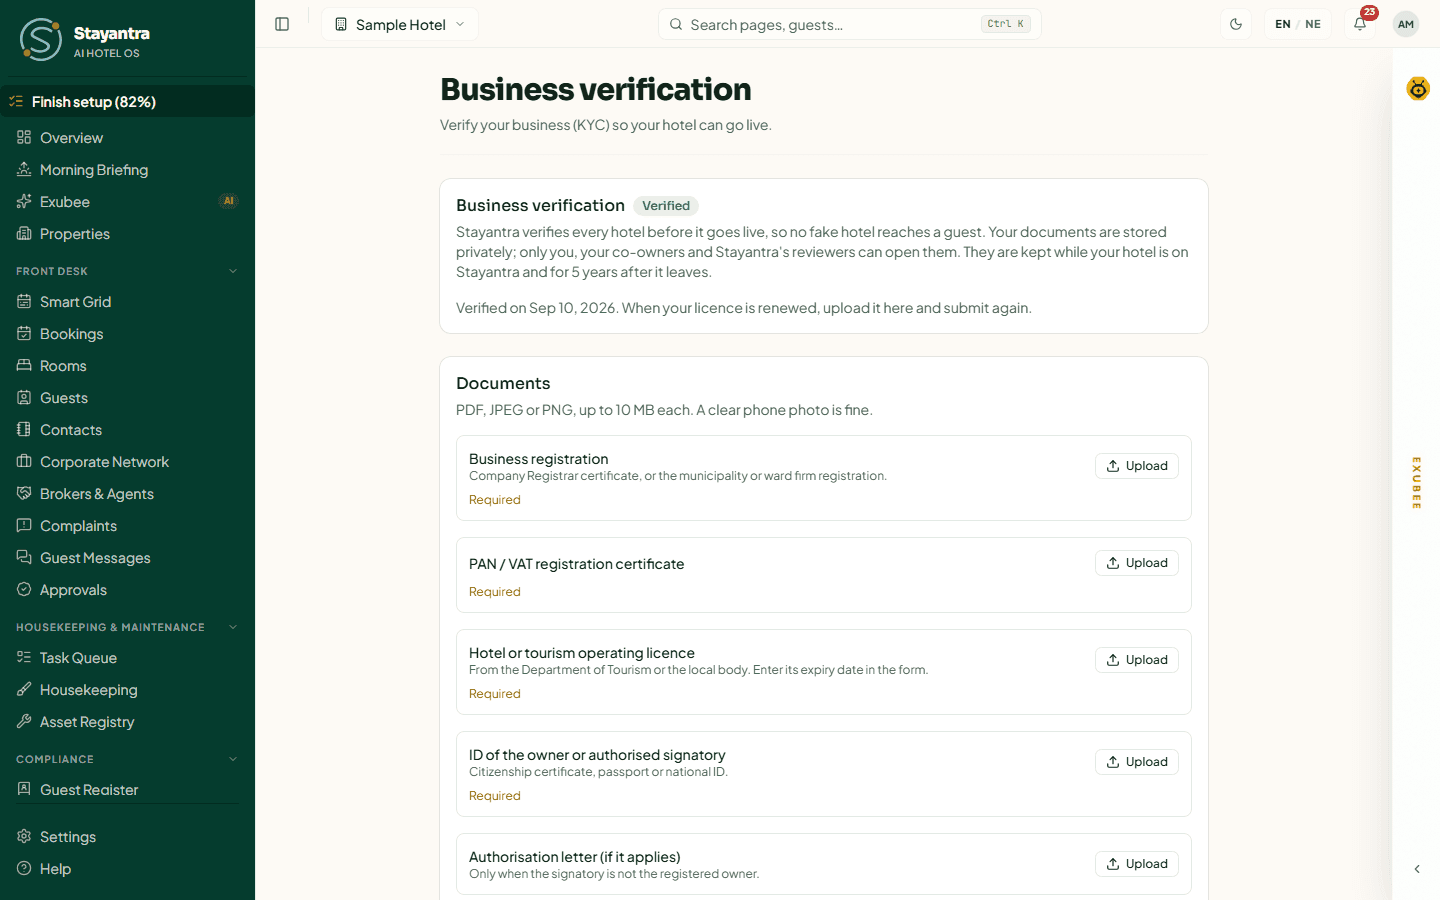Open Task Queue in sidebar
This screenshot has width=1440, height=900.
127,657
